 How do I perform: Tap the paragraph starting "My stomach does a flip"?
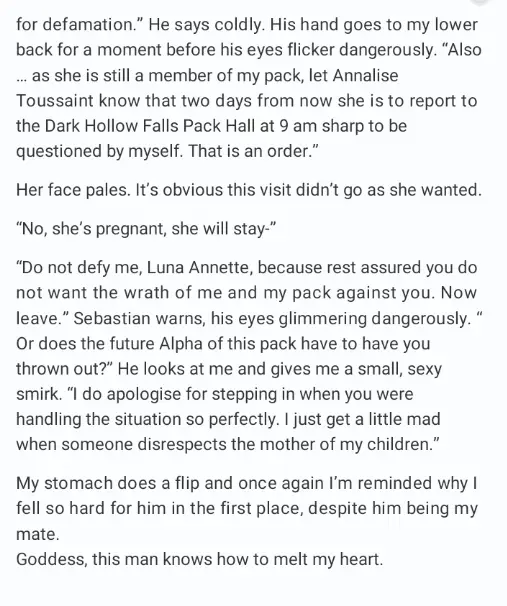tap(247, 509)
